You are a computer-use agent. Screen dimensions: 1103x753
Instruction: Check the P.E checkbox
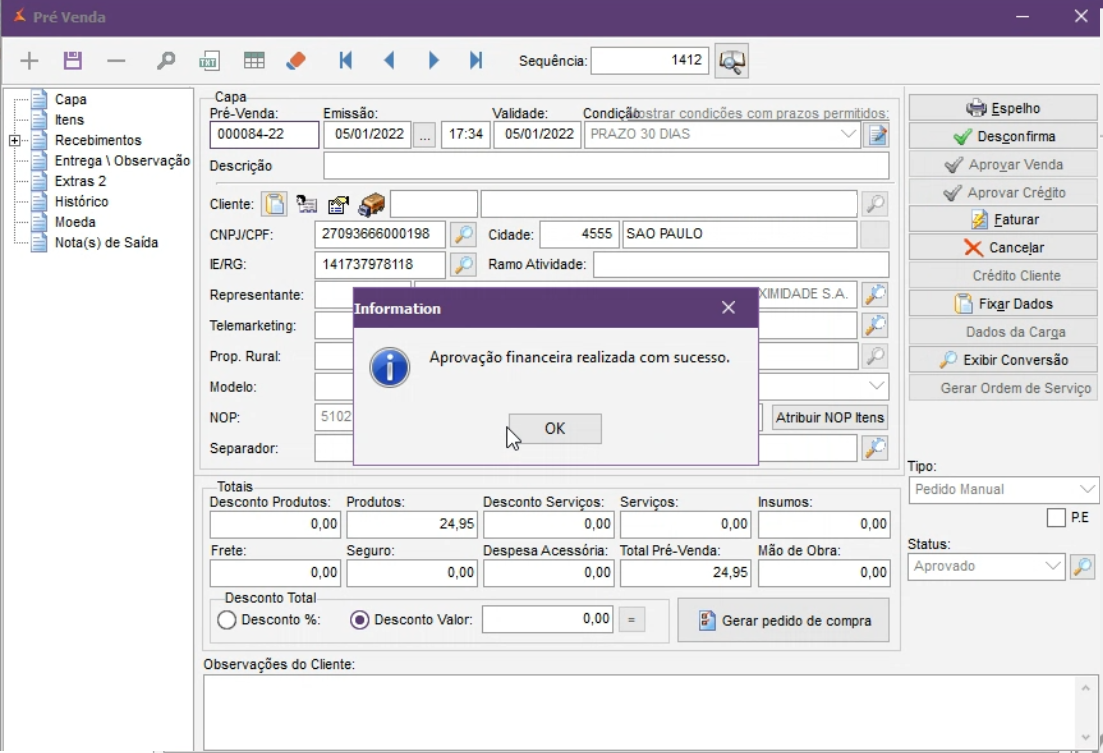pos(1056,518)
